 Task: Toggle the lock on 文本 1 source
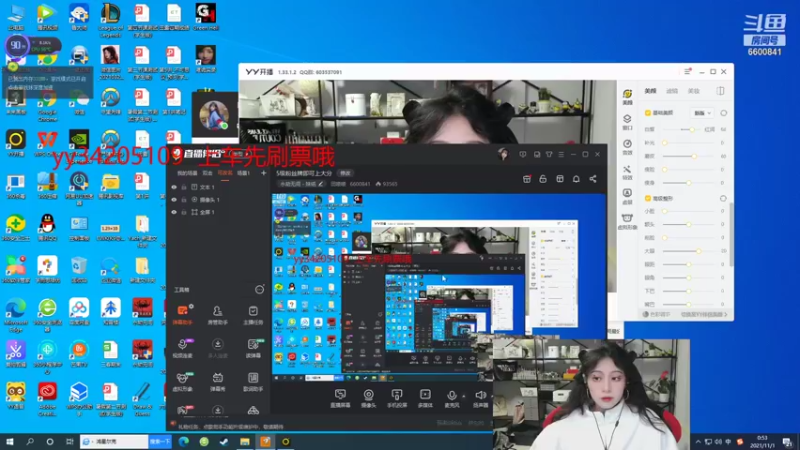pos(184,187)
